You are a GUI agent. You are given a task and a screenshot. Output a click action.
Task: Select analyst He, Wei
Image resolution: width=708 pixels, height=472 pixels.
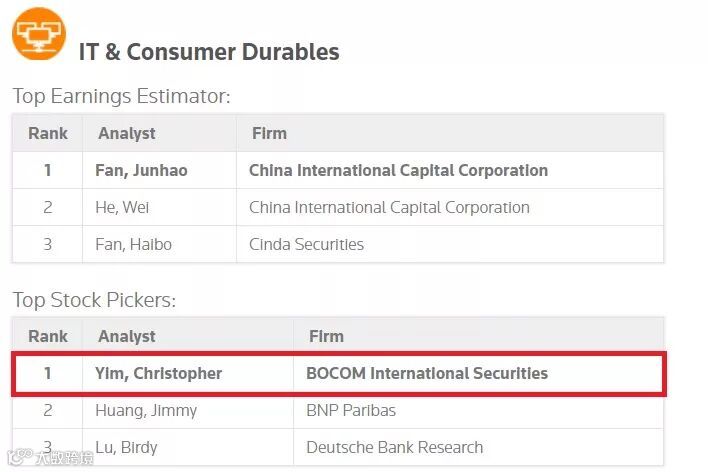[122, 207]
